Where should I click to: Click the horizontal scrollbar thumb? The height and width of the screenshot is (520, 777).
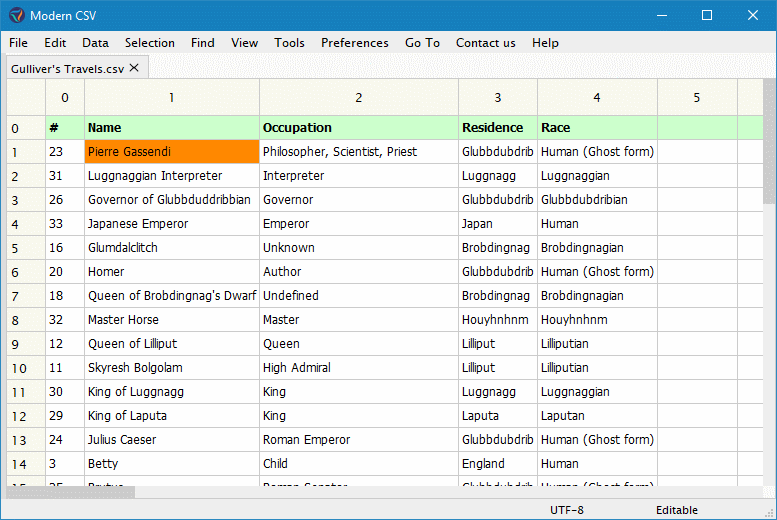point(70,492)
